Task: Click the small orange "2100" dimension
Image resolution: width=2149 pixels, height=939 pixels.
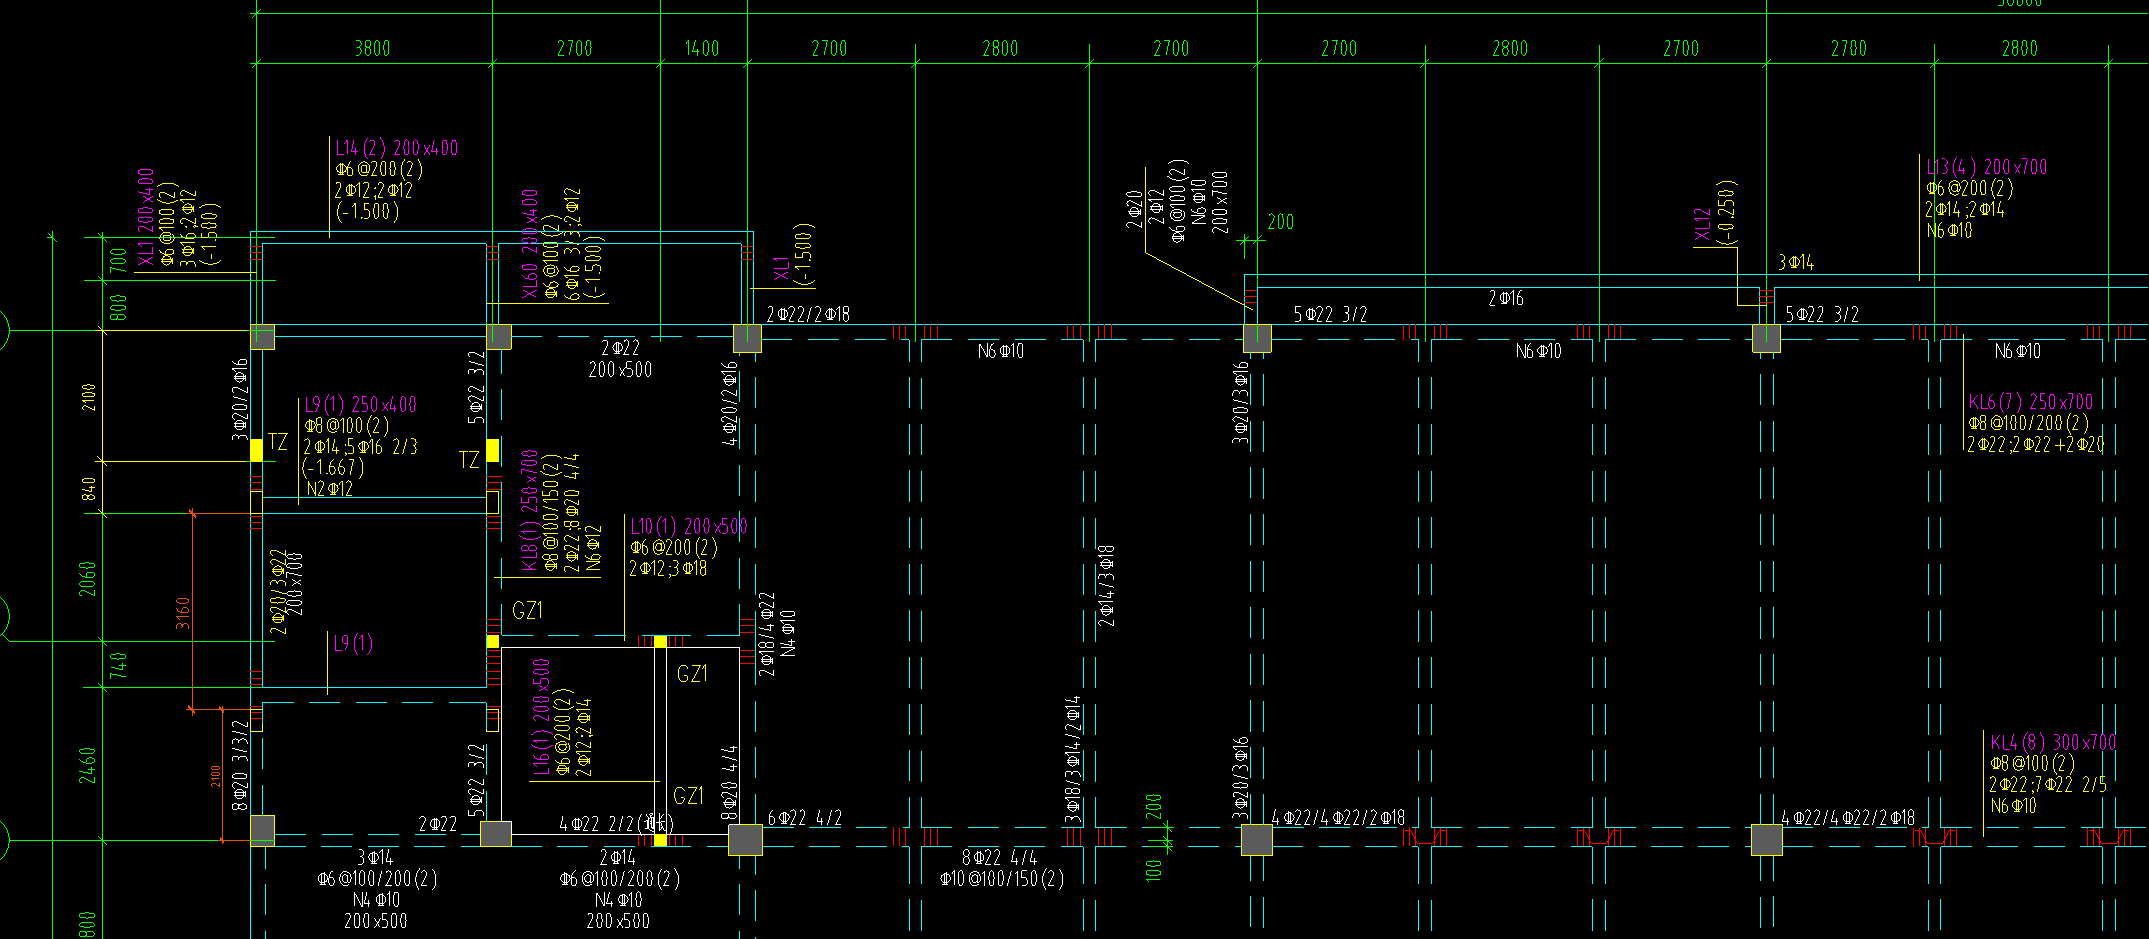Action: click(216, 776)
